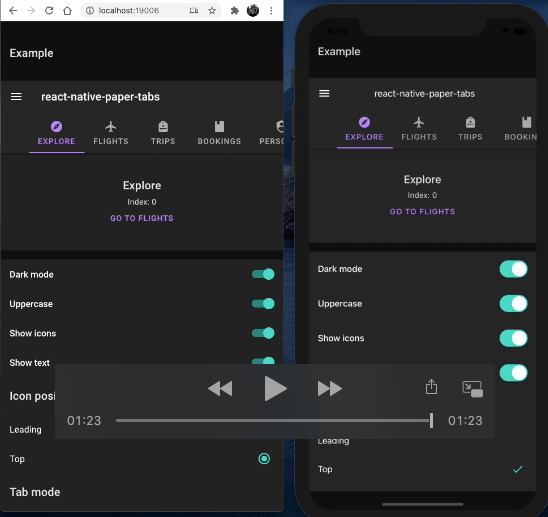Click the playhead at end of timeline
The height and width of the screenshot is (517, 548).
[x=432, y=421]
